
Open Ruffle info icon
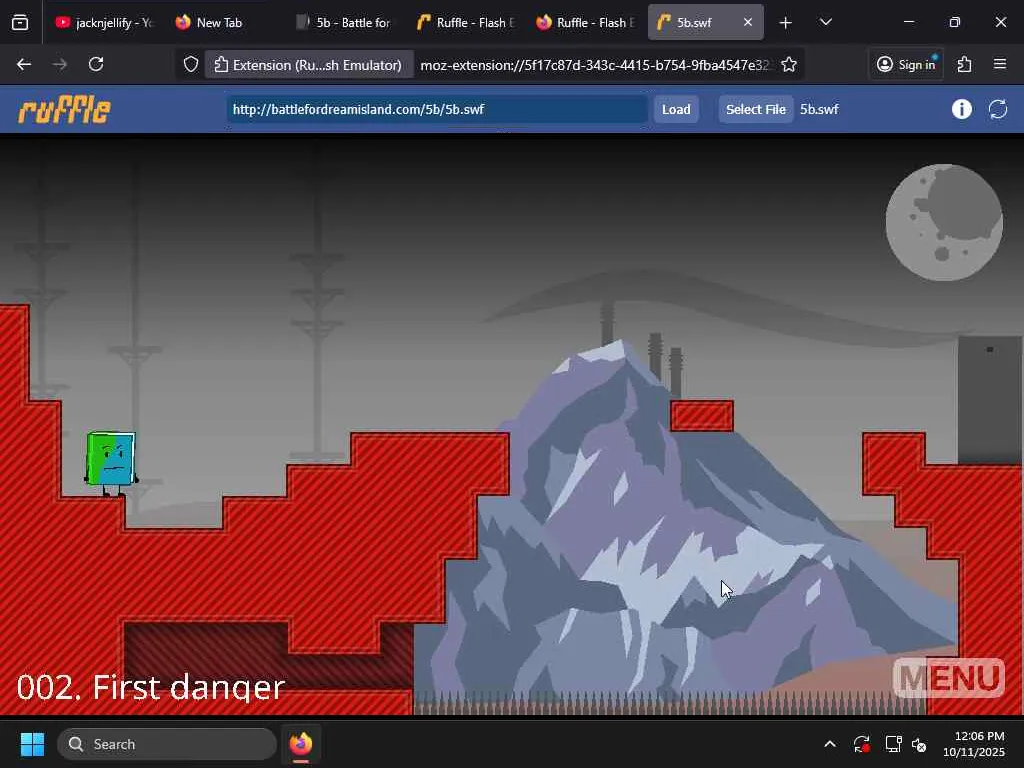tap(961, 109)
